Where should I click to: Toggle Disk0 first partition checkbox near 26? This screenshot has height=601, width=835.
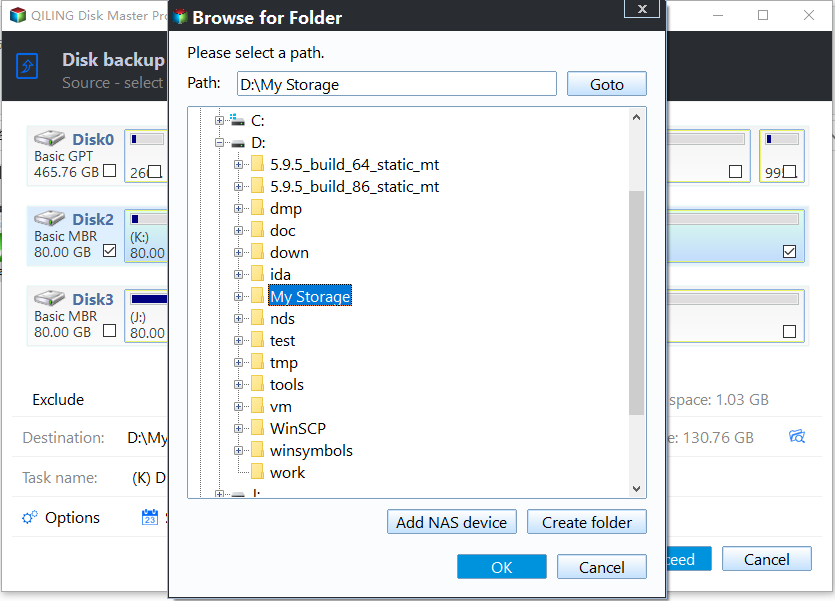coord(155,171)
